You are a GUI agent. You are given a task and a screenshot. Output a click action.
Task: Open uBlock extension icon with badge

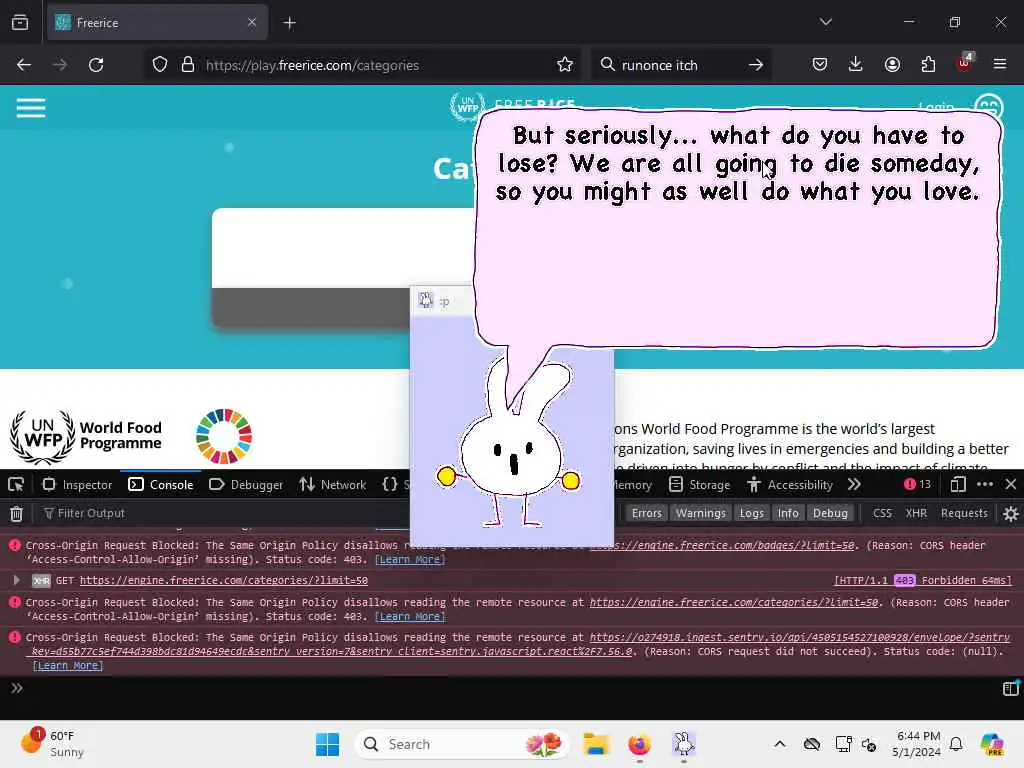coord(965,63)
